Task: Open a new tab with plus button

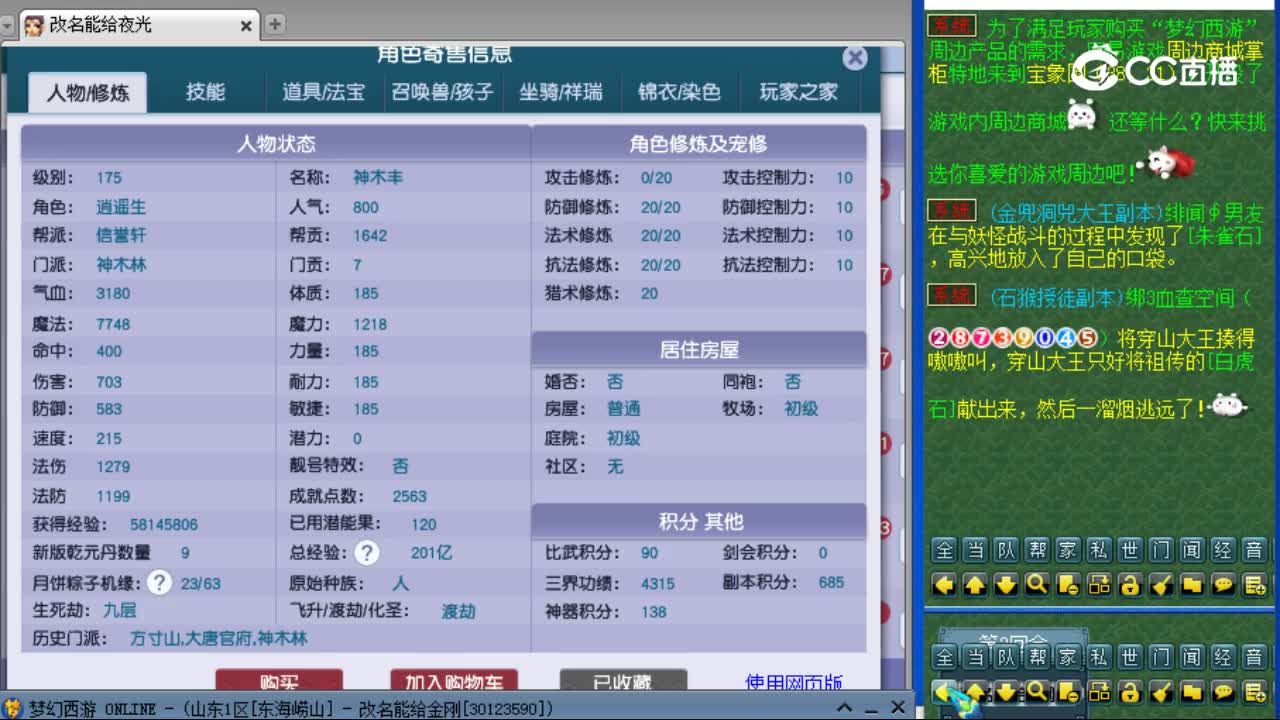Action: click(x=274, y=24)
